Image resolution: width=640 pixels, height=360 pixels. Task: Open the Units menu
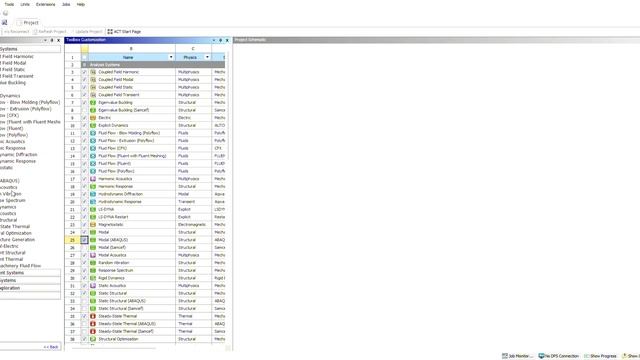(x=25, y=4)
